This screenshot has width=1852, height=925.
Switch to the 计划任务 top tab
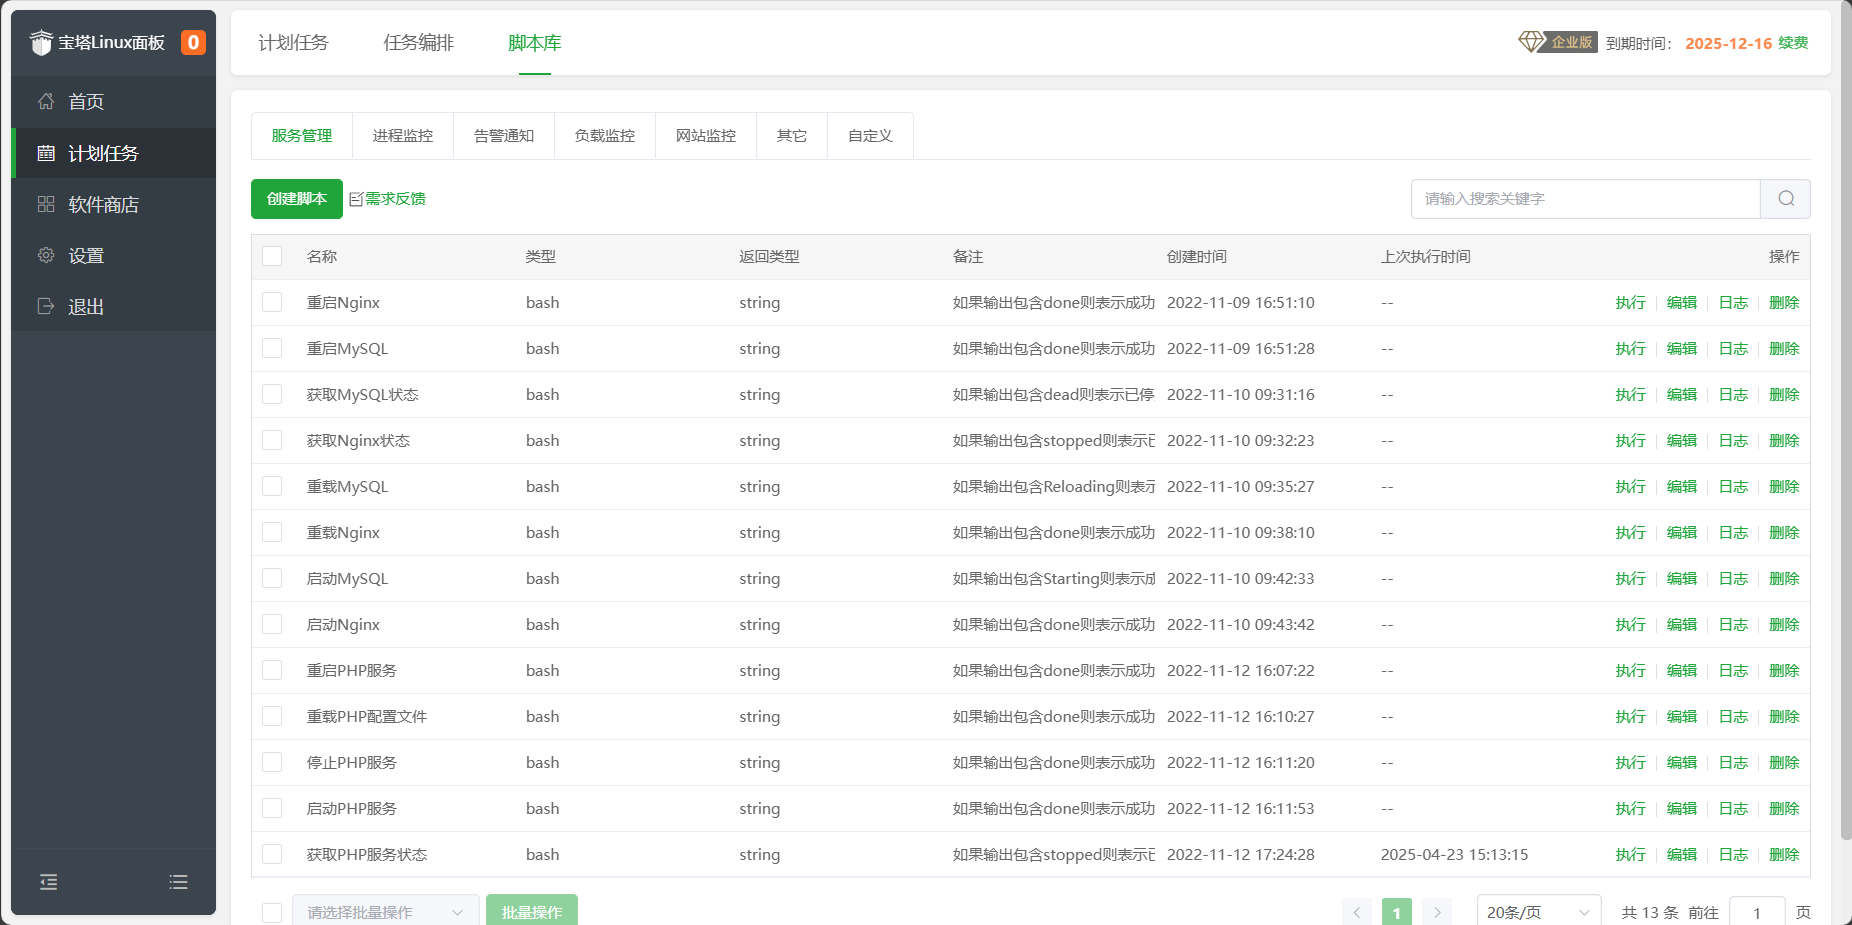(293, 43)
